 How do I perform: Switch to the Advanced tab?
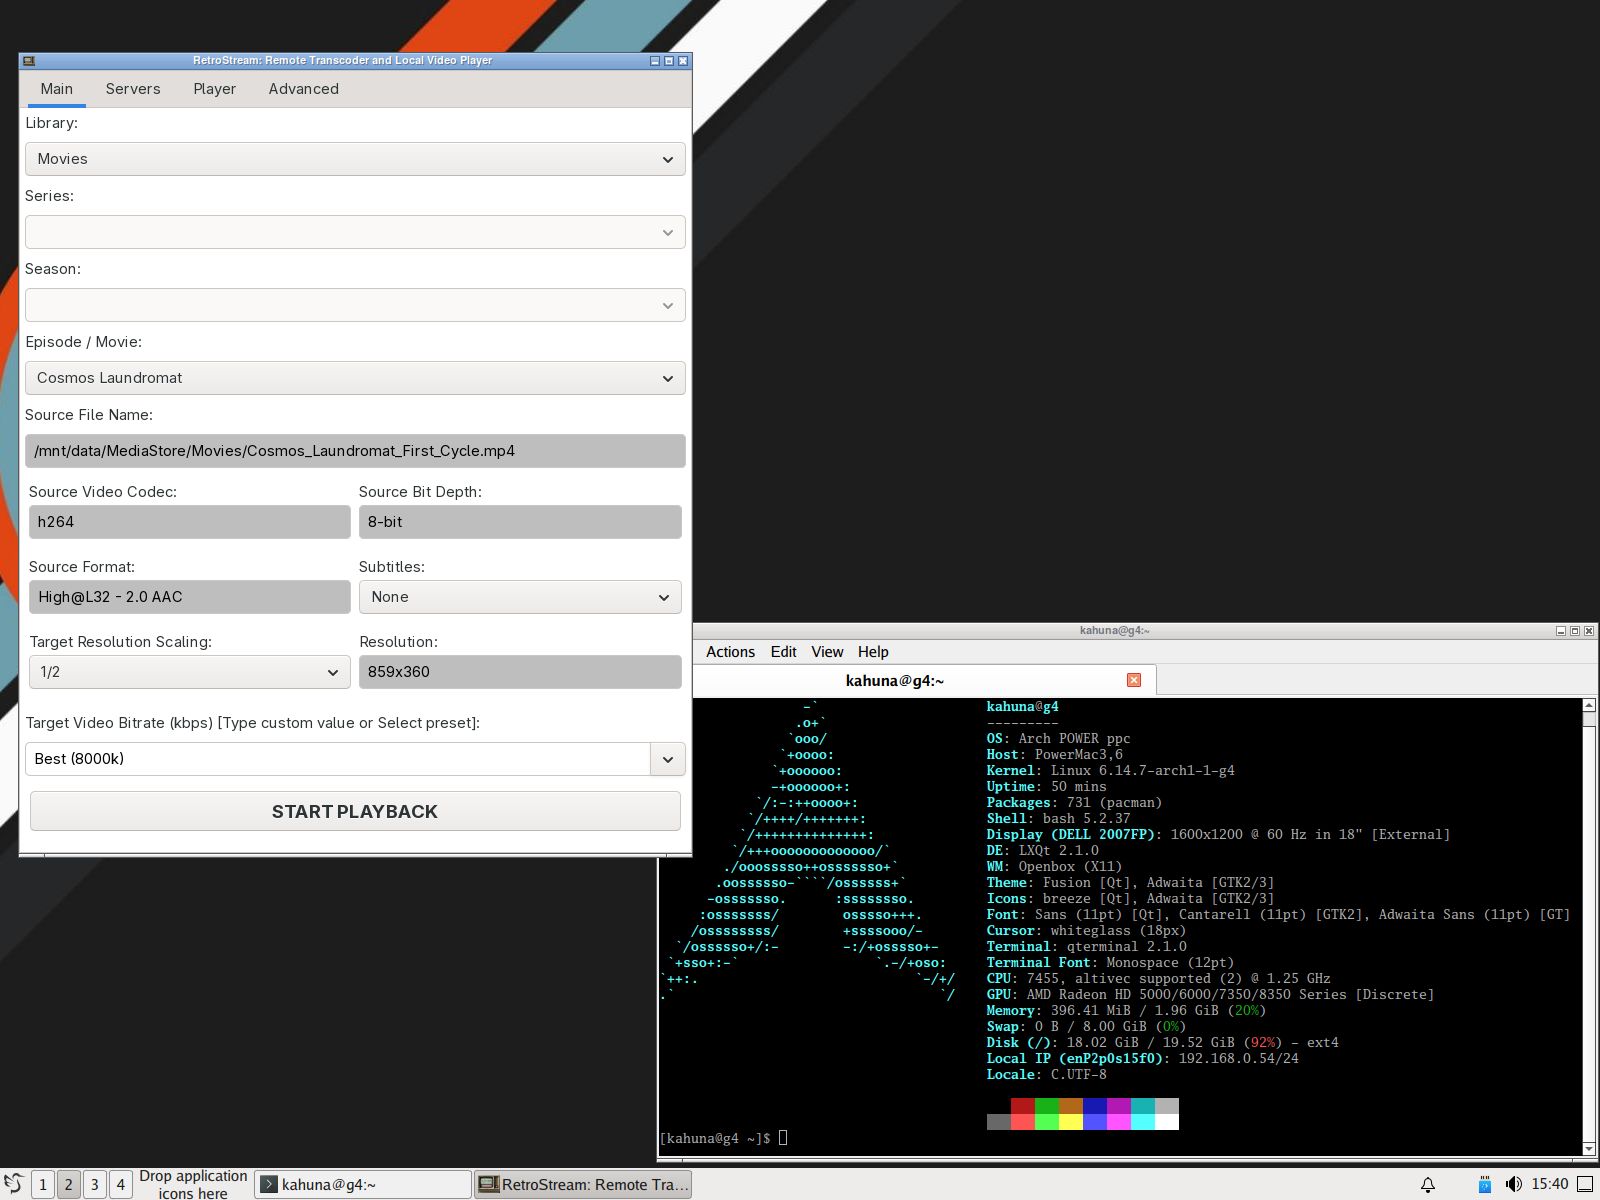304,89
